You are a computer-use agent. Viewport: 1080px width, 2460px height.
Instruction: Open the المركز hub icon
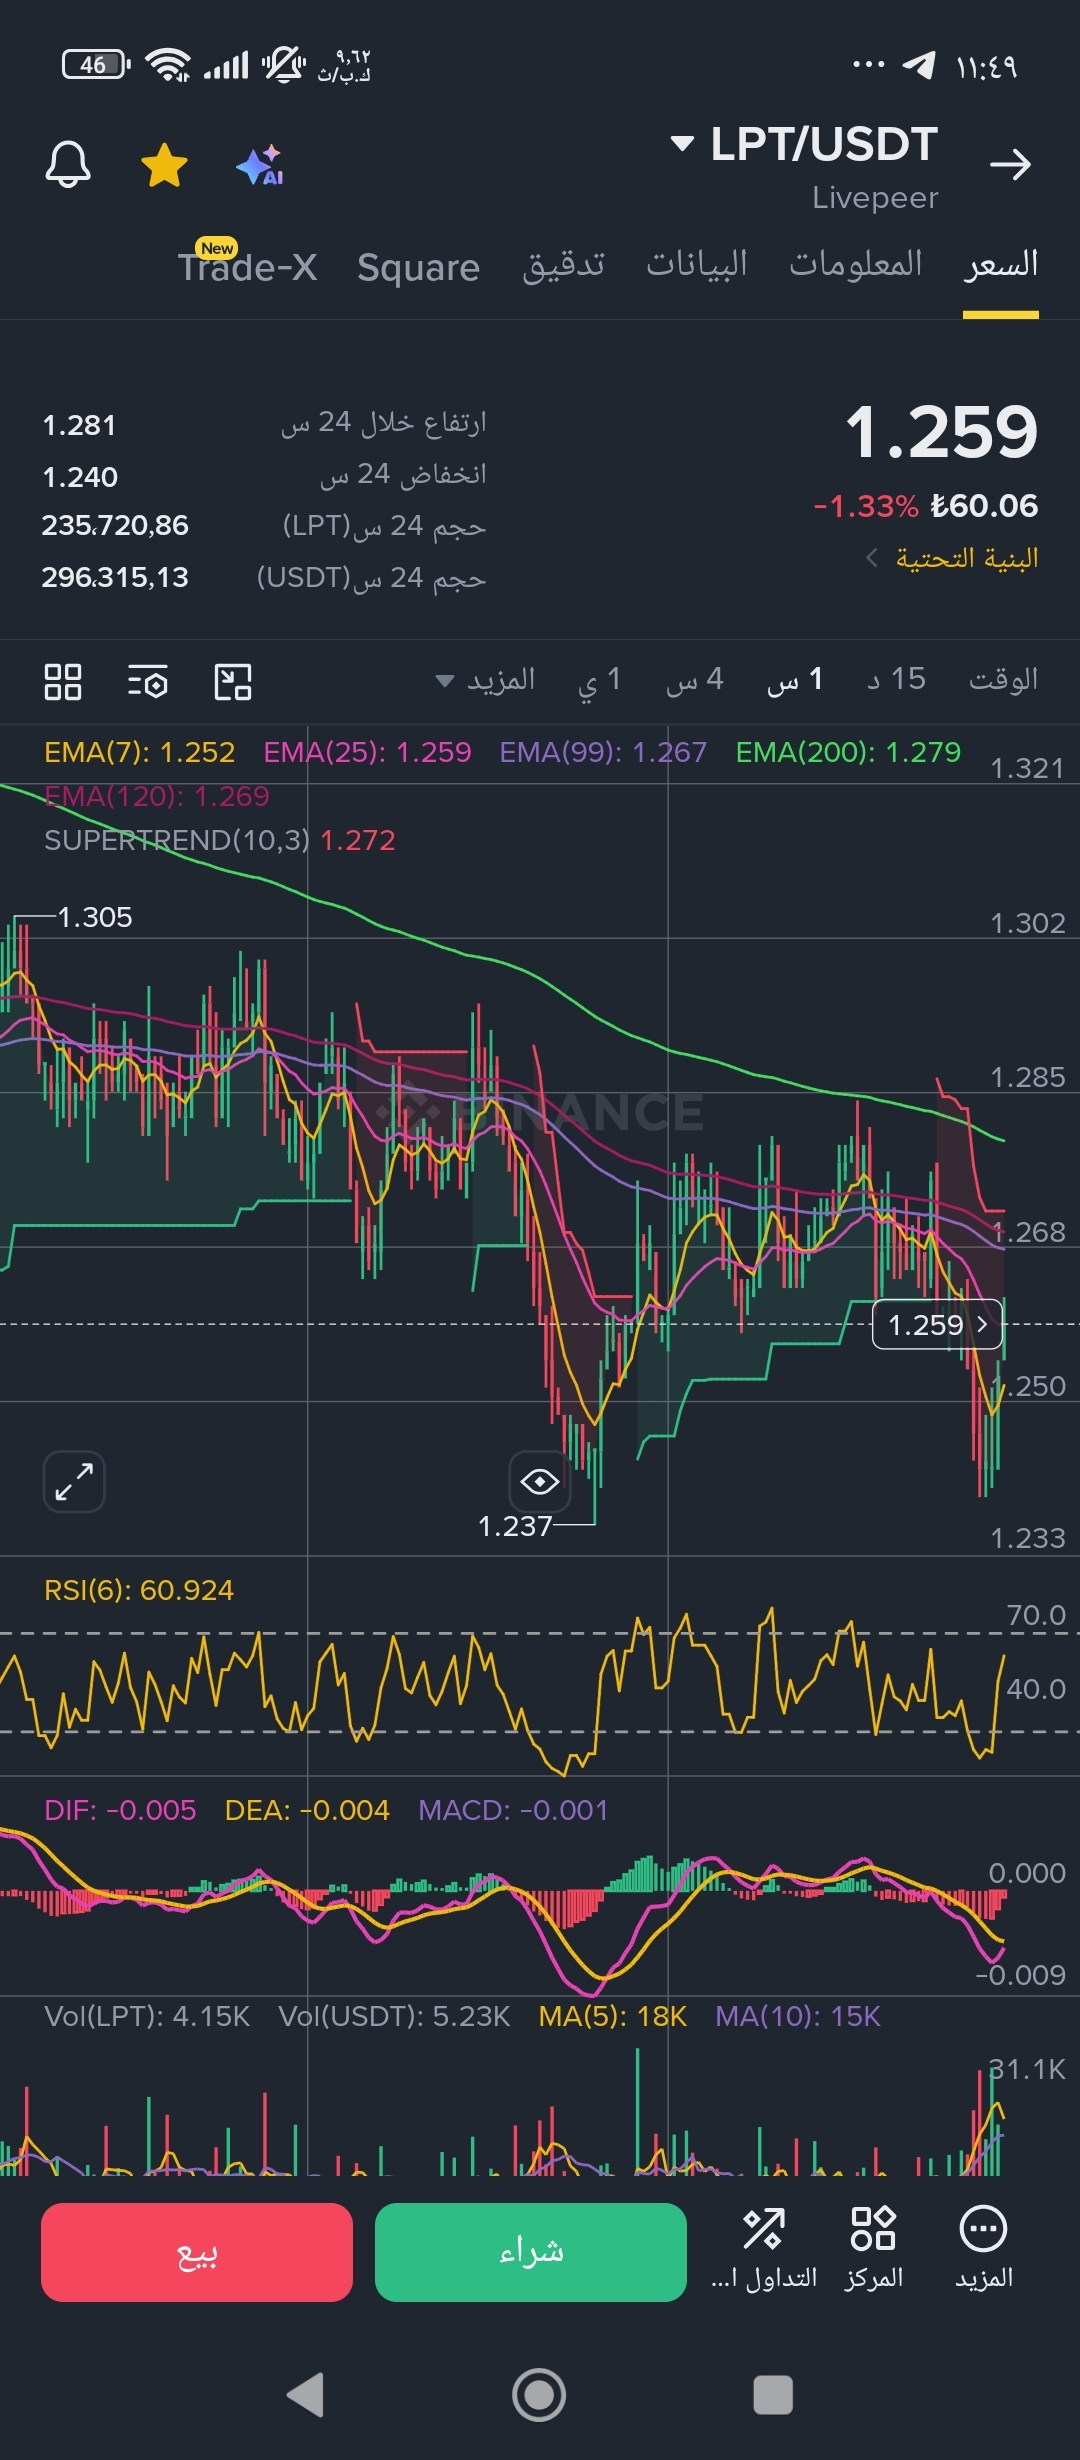[873, 2246]
